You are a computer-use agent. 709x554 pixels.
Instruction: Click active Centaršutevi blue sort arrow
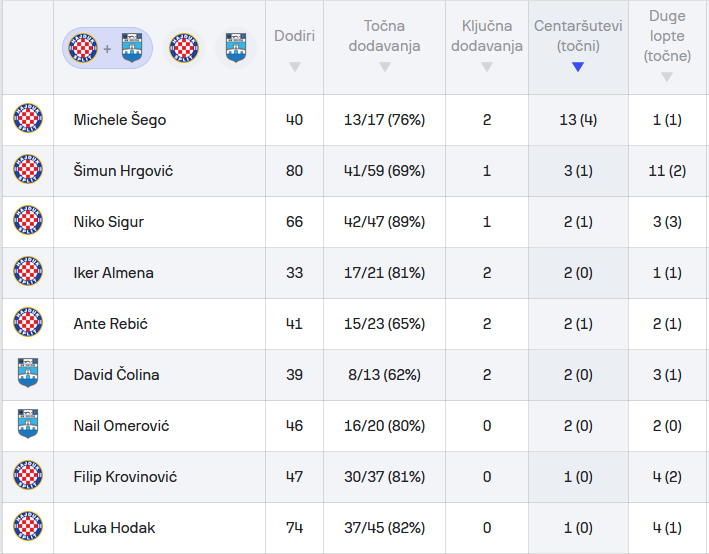pyautogui.click(x=578, y=67)
